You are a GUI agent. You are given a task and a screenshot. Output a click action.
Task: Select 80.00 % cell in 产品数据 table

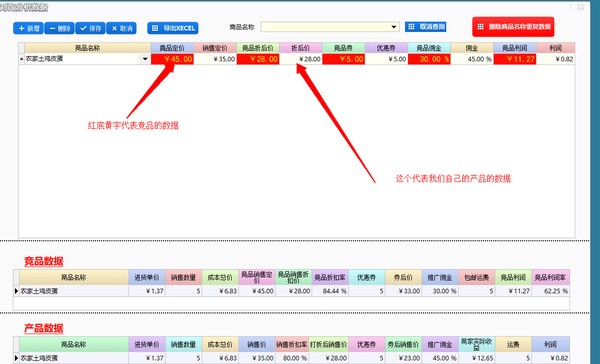click(x=292, y=358)
